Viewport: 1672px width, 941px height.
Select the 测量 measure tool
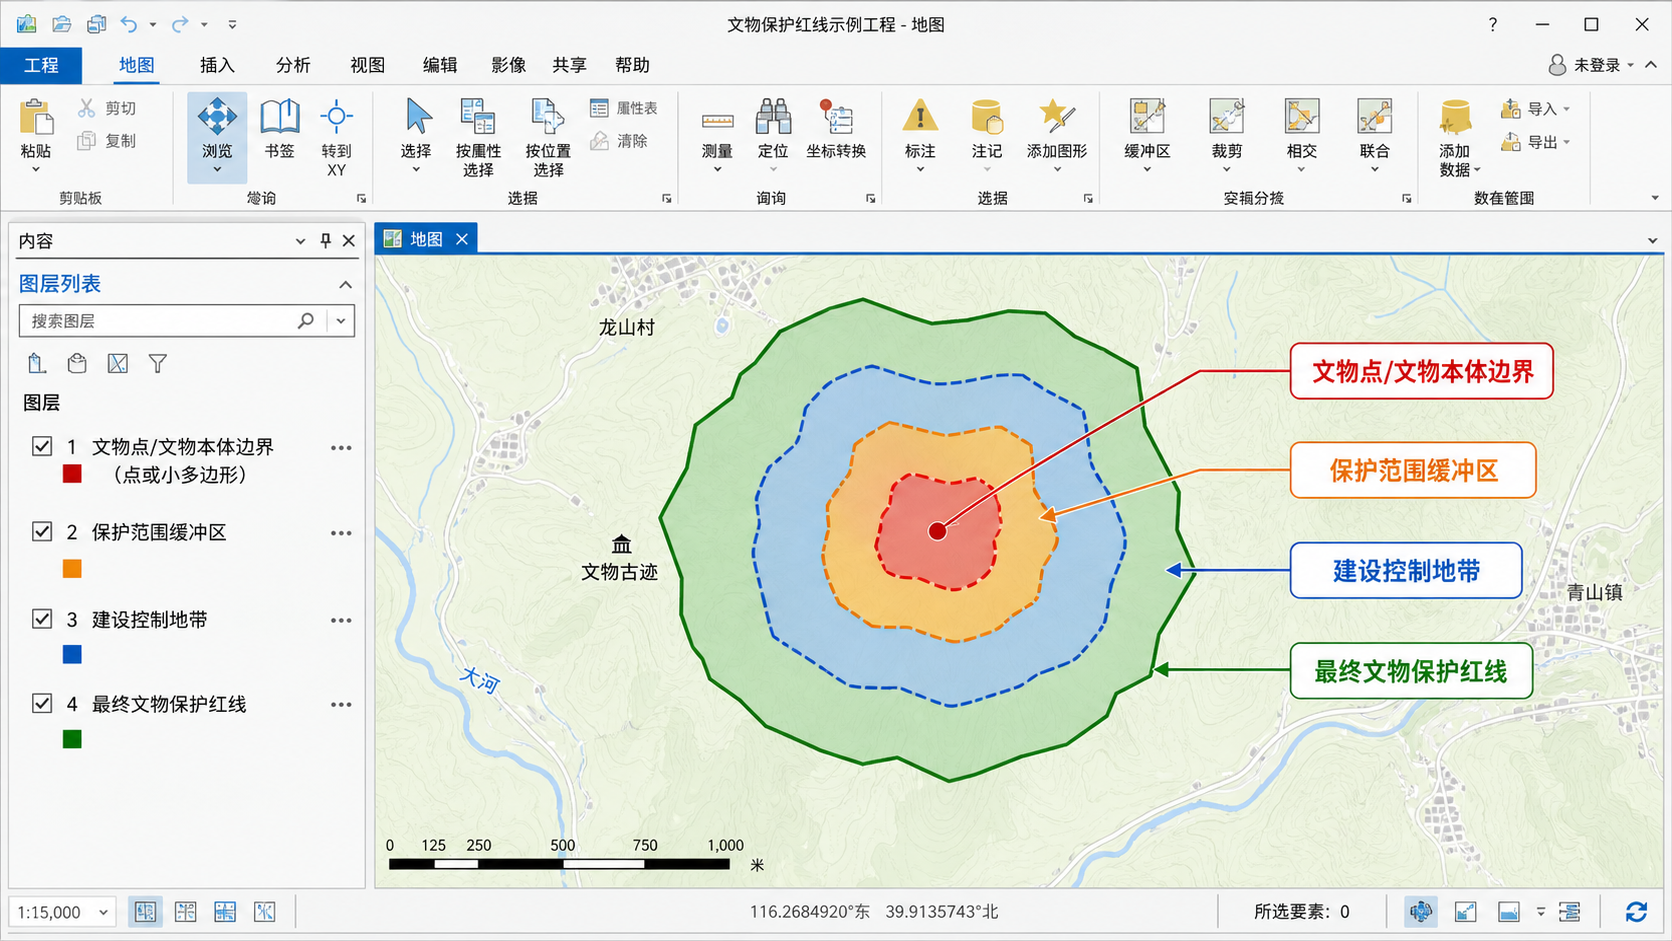717,128
